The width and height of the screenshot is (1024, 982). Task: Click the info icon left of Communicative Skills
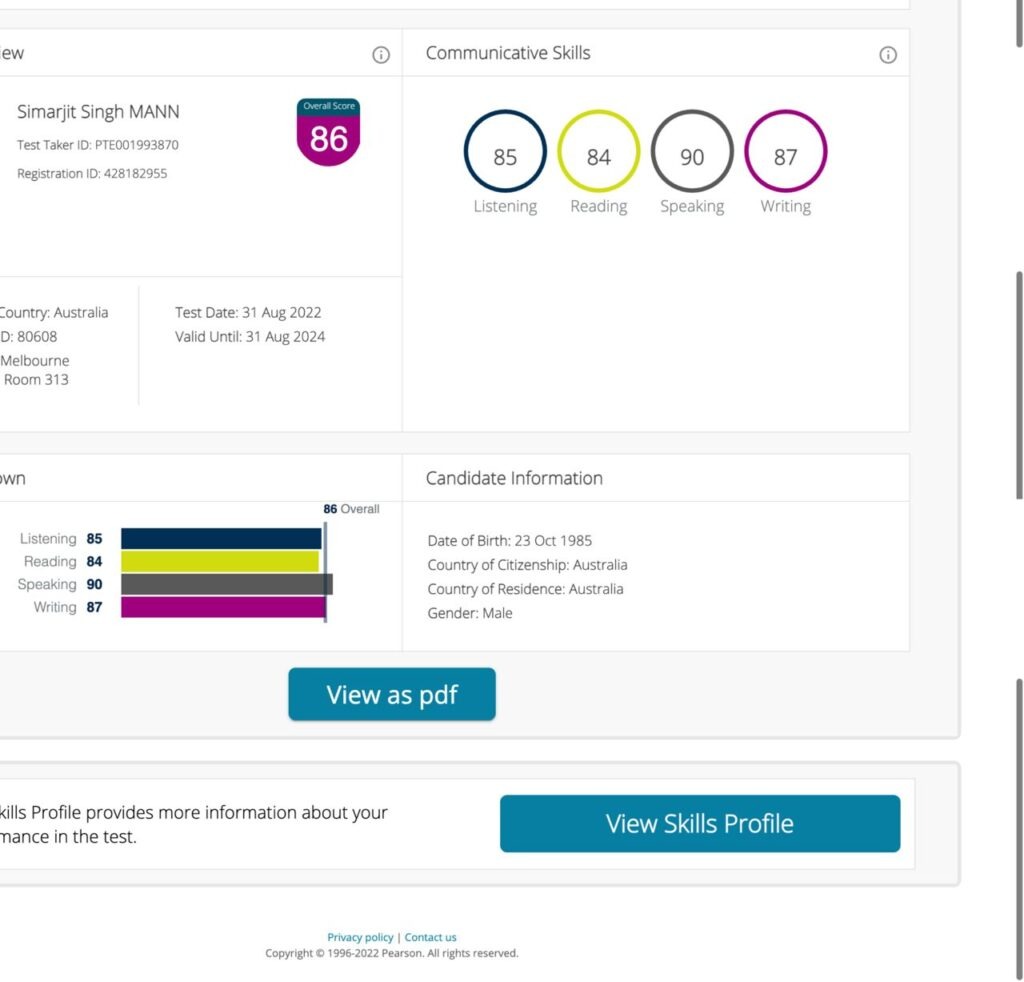pos(380,55)
